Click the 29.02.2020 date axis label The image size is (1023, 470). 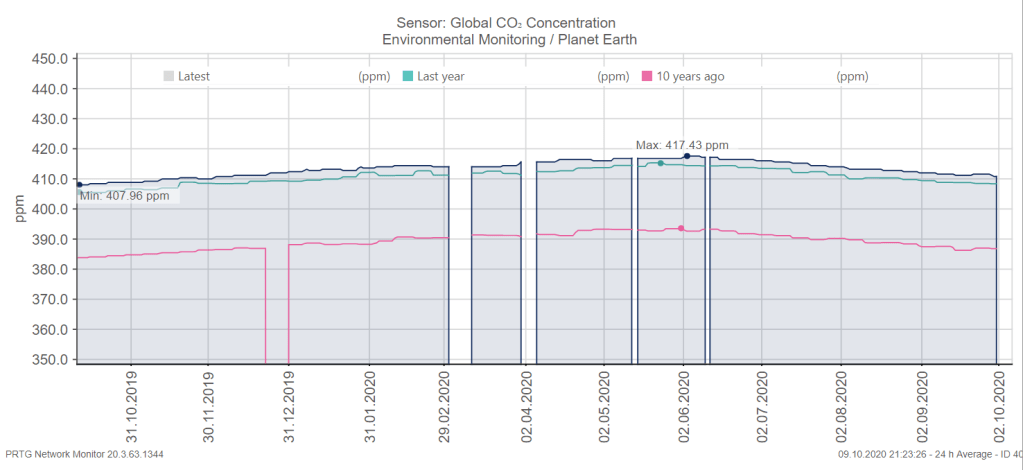coord(446,409)
